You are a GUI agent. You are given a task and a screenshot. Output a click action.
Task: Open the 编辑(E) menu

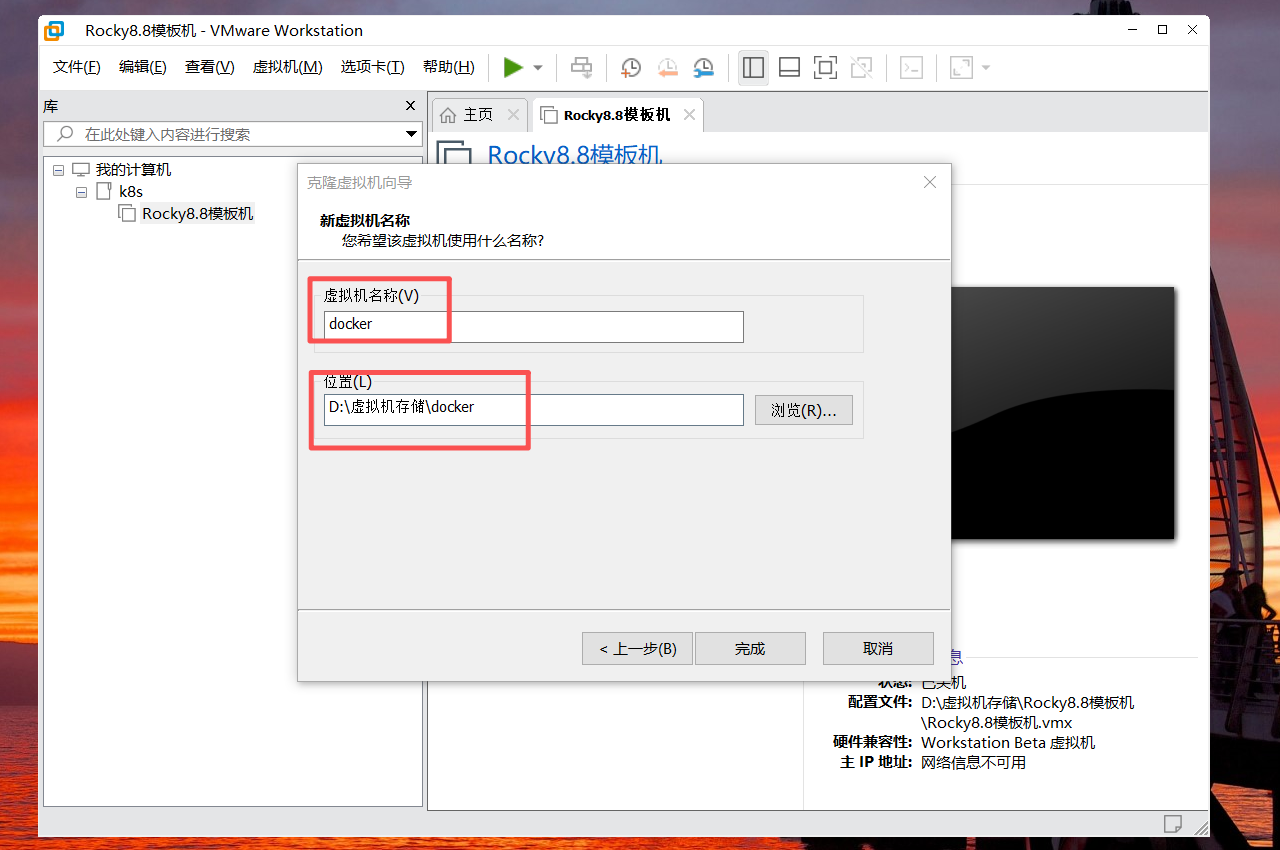(143, 67)
